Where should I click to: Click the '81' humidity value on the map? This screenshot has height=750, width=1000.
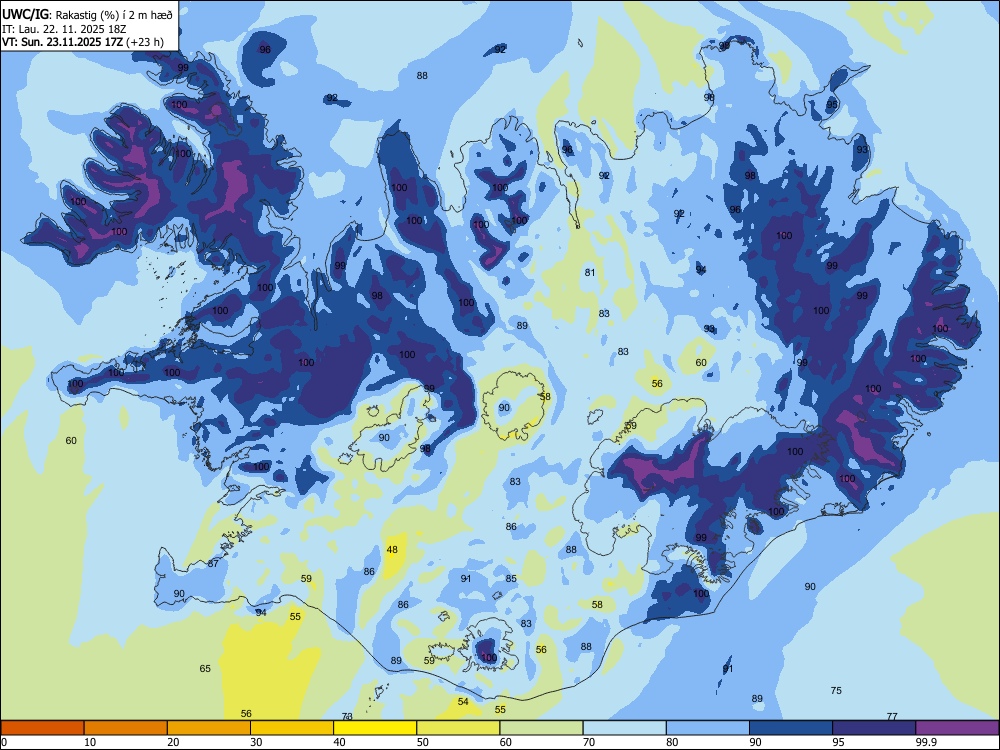coord(590,273)
